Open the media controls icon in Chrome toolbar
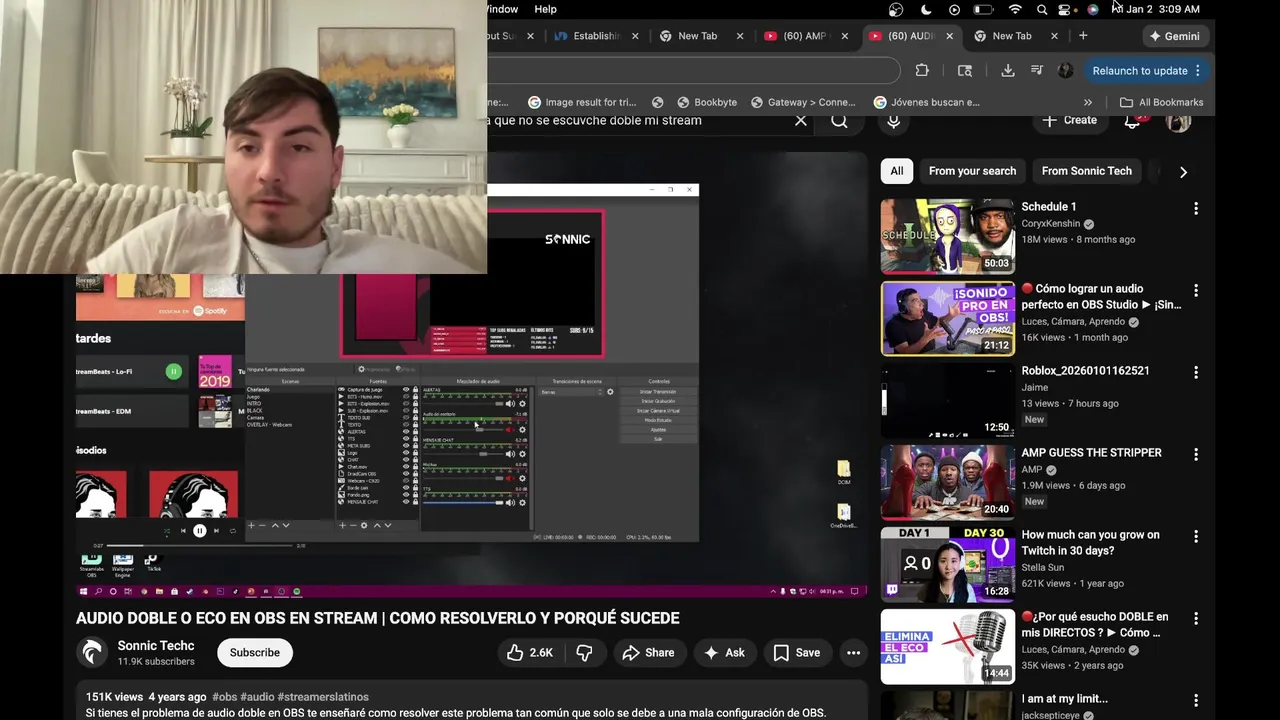Viewport: 1280px width, 720px height. [1037, 71]
